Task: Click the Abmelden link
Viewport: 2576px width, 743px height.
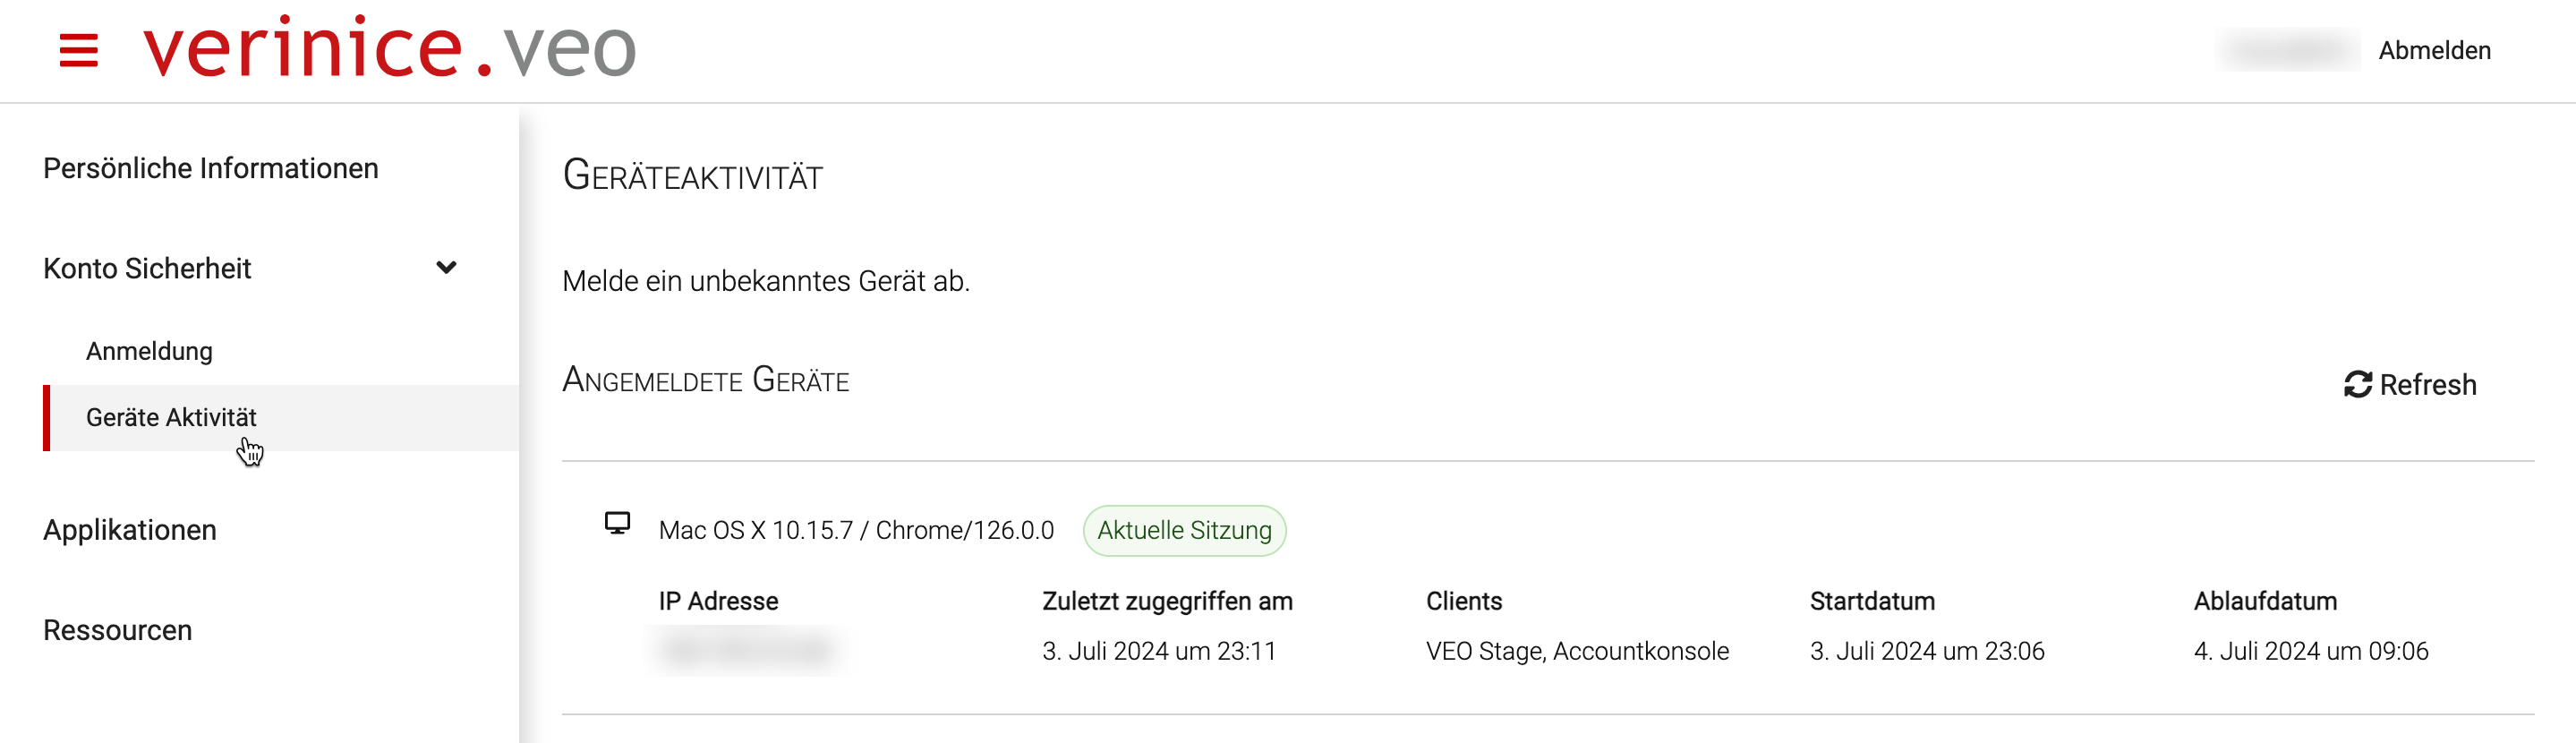Action: (x=2436, y=50)
